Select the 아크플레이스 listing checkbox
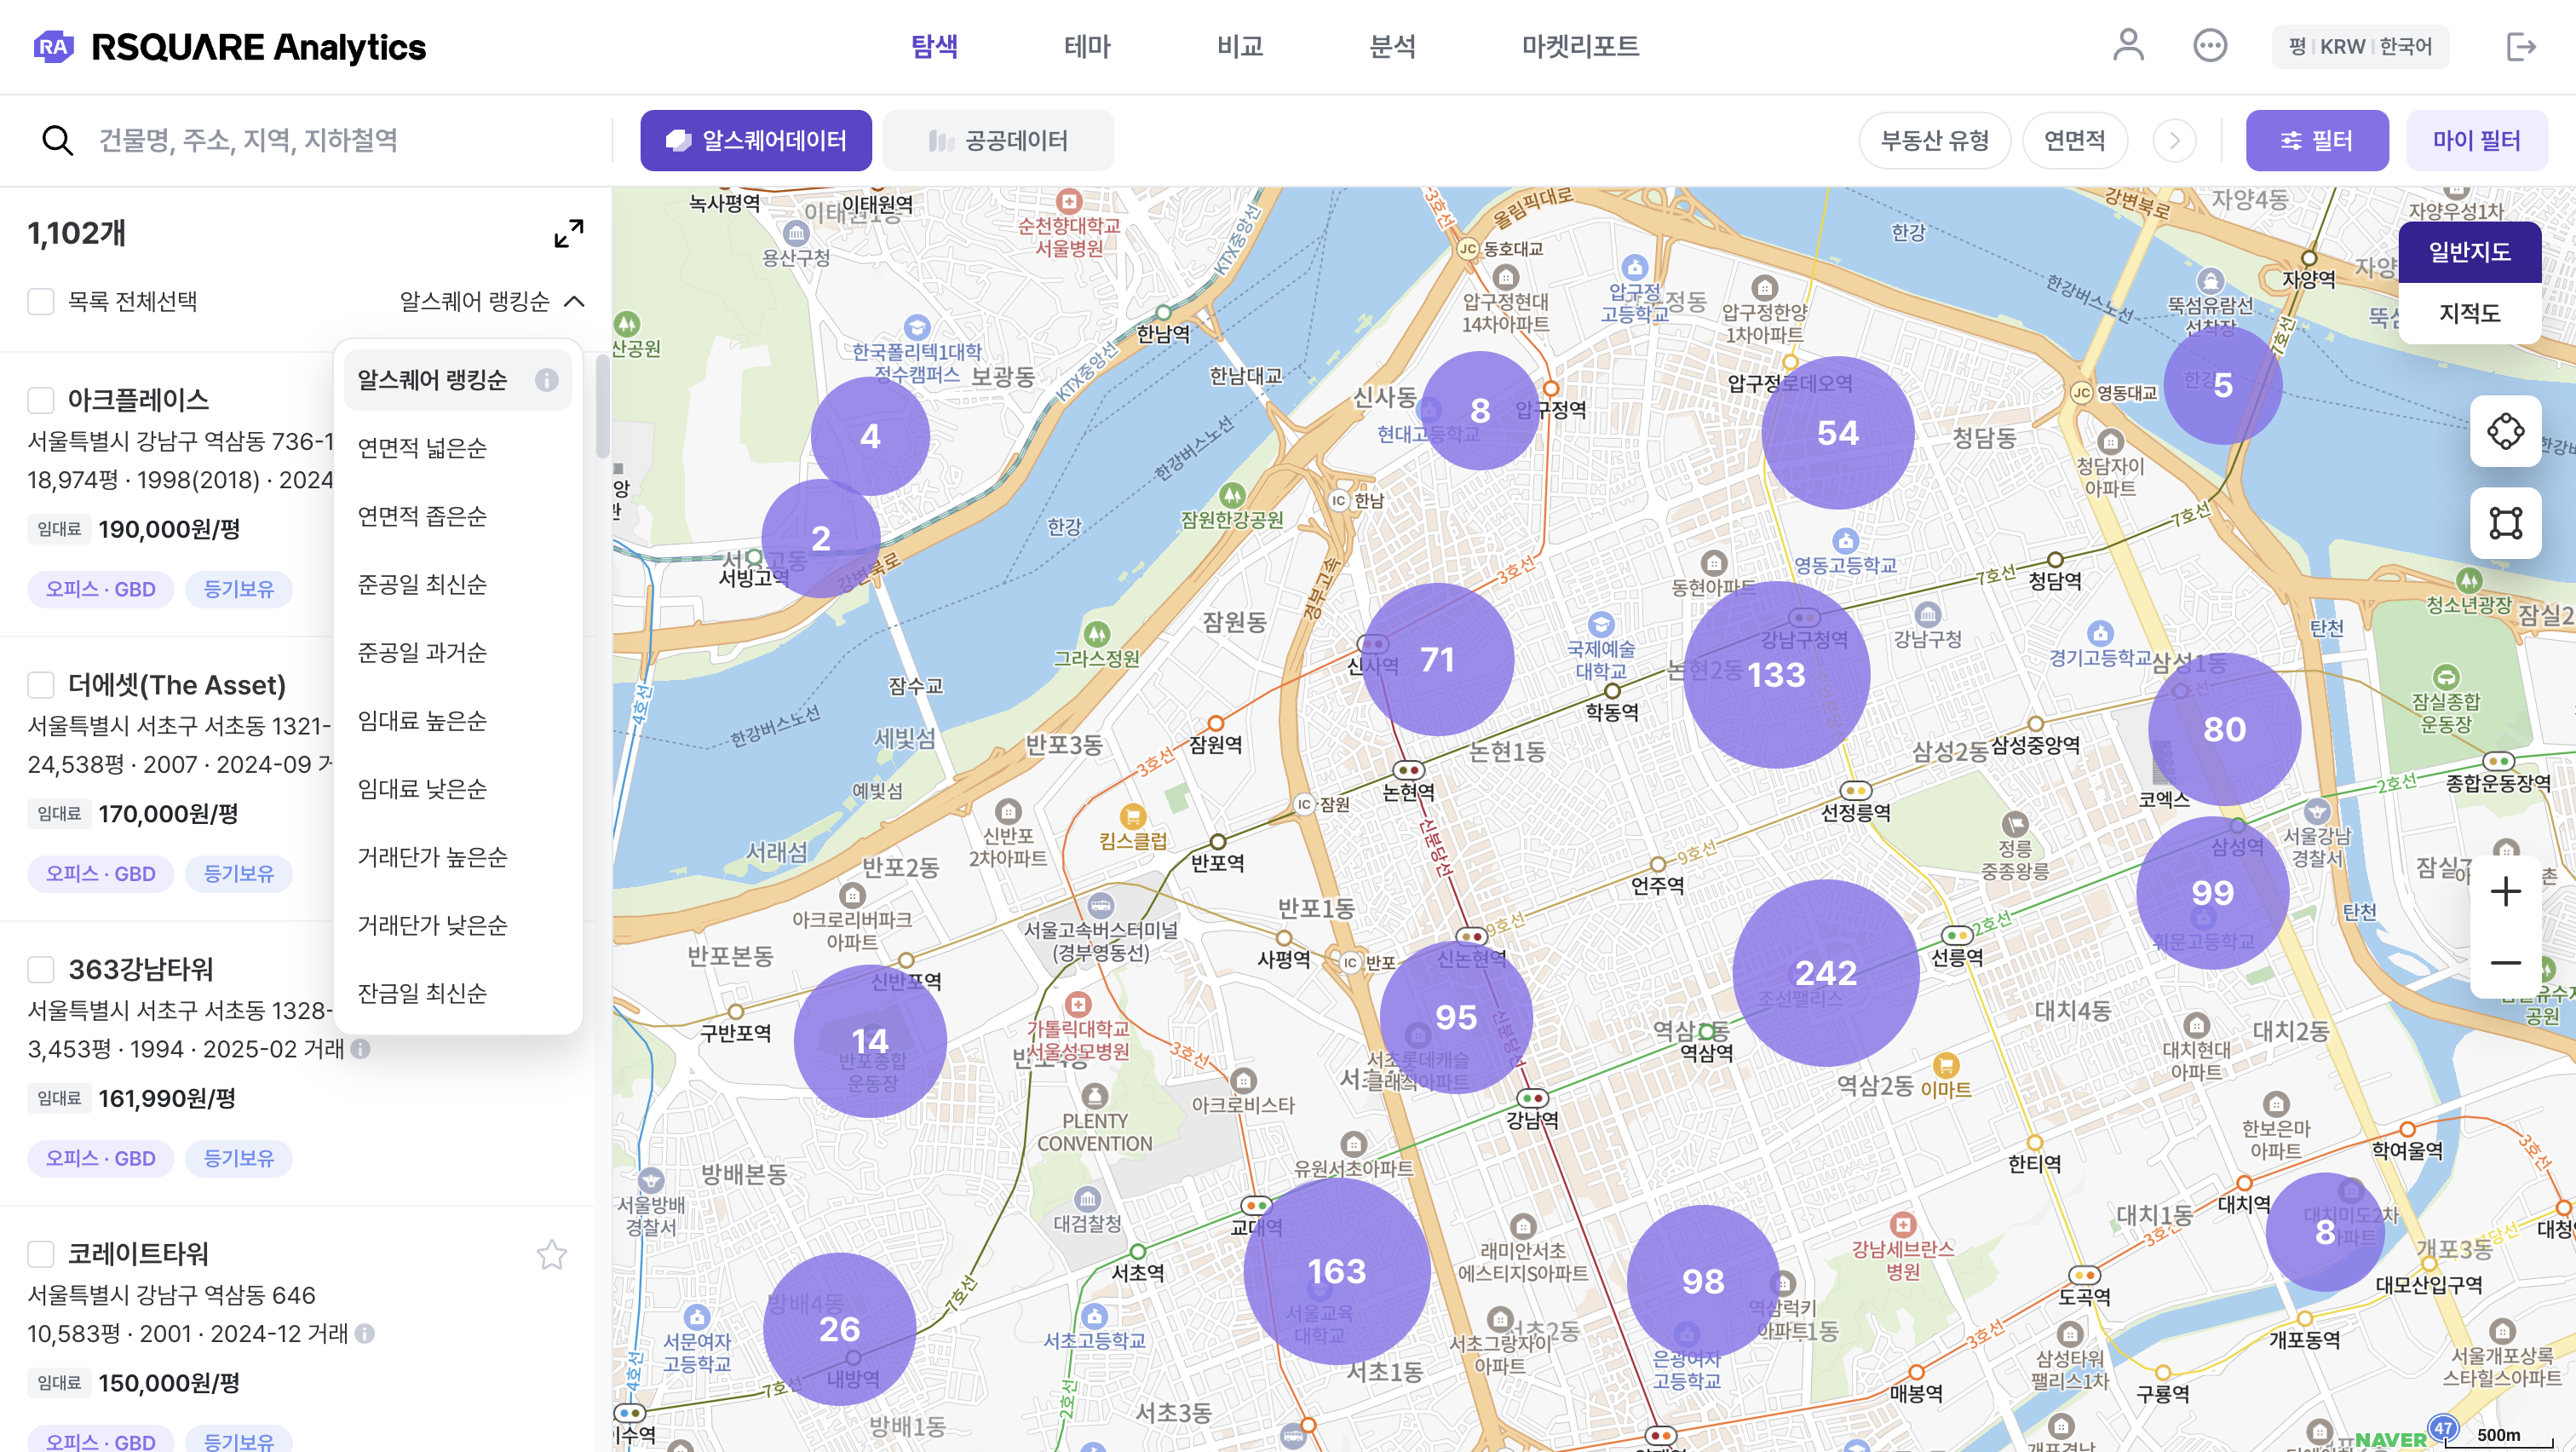Viewport: 2576px width, 1452px height. [41, 400]
